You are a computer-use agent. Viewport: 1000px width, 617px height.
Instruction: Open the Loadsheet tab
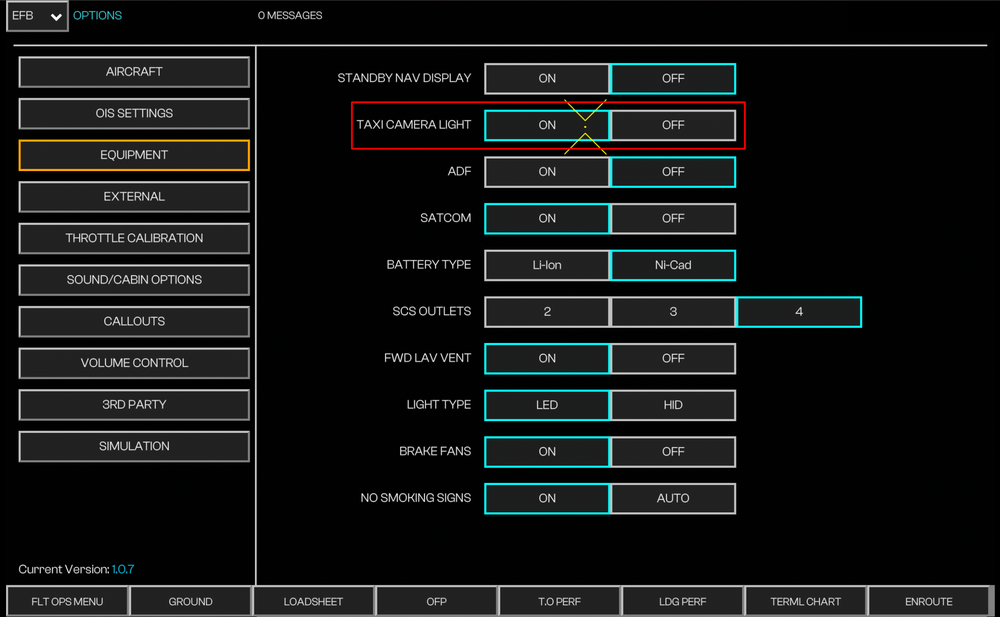(x=313, y=601)
